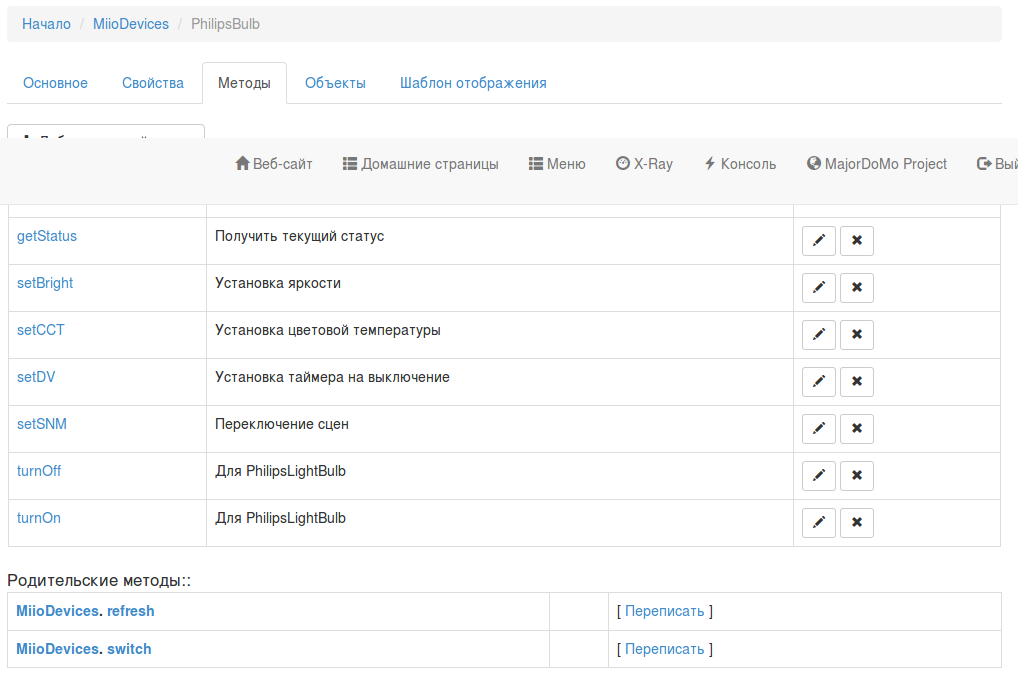Remove the turnOn method with X icon

click(857, 523)
